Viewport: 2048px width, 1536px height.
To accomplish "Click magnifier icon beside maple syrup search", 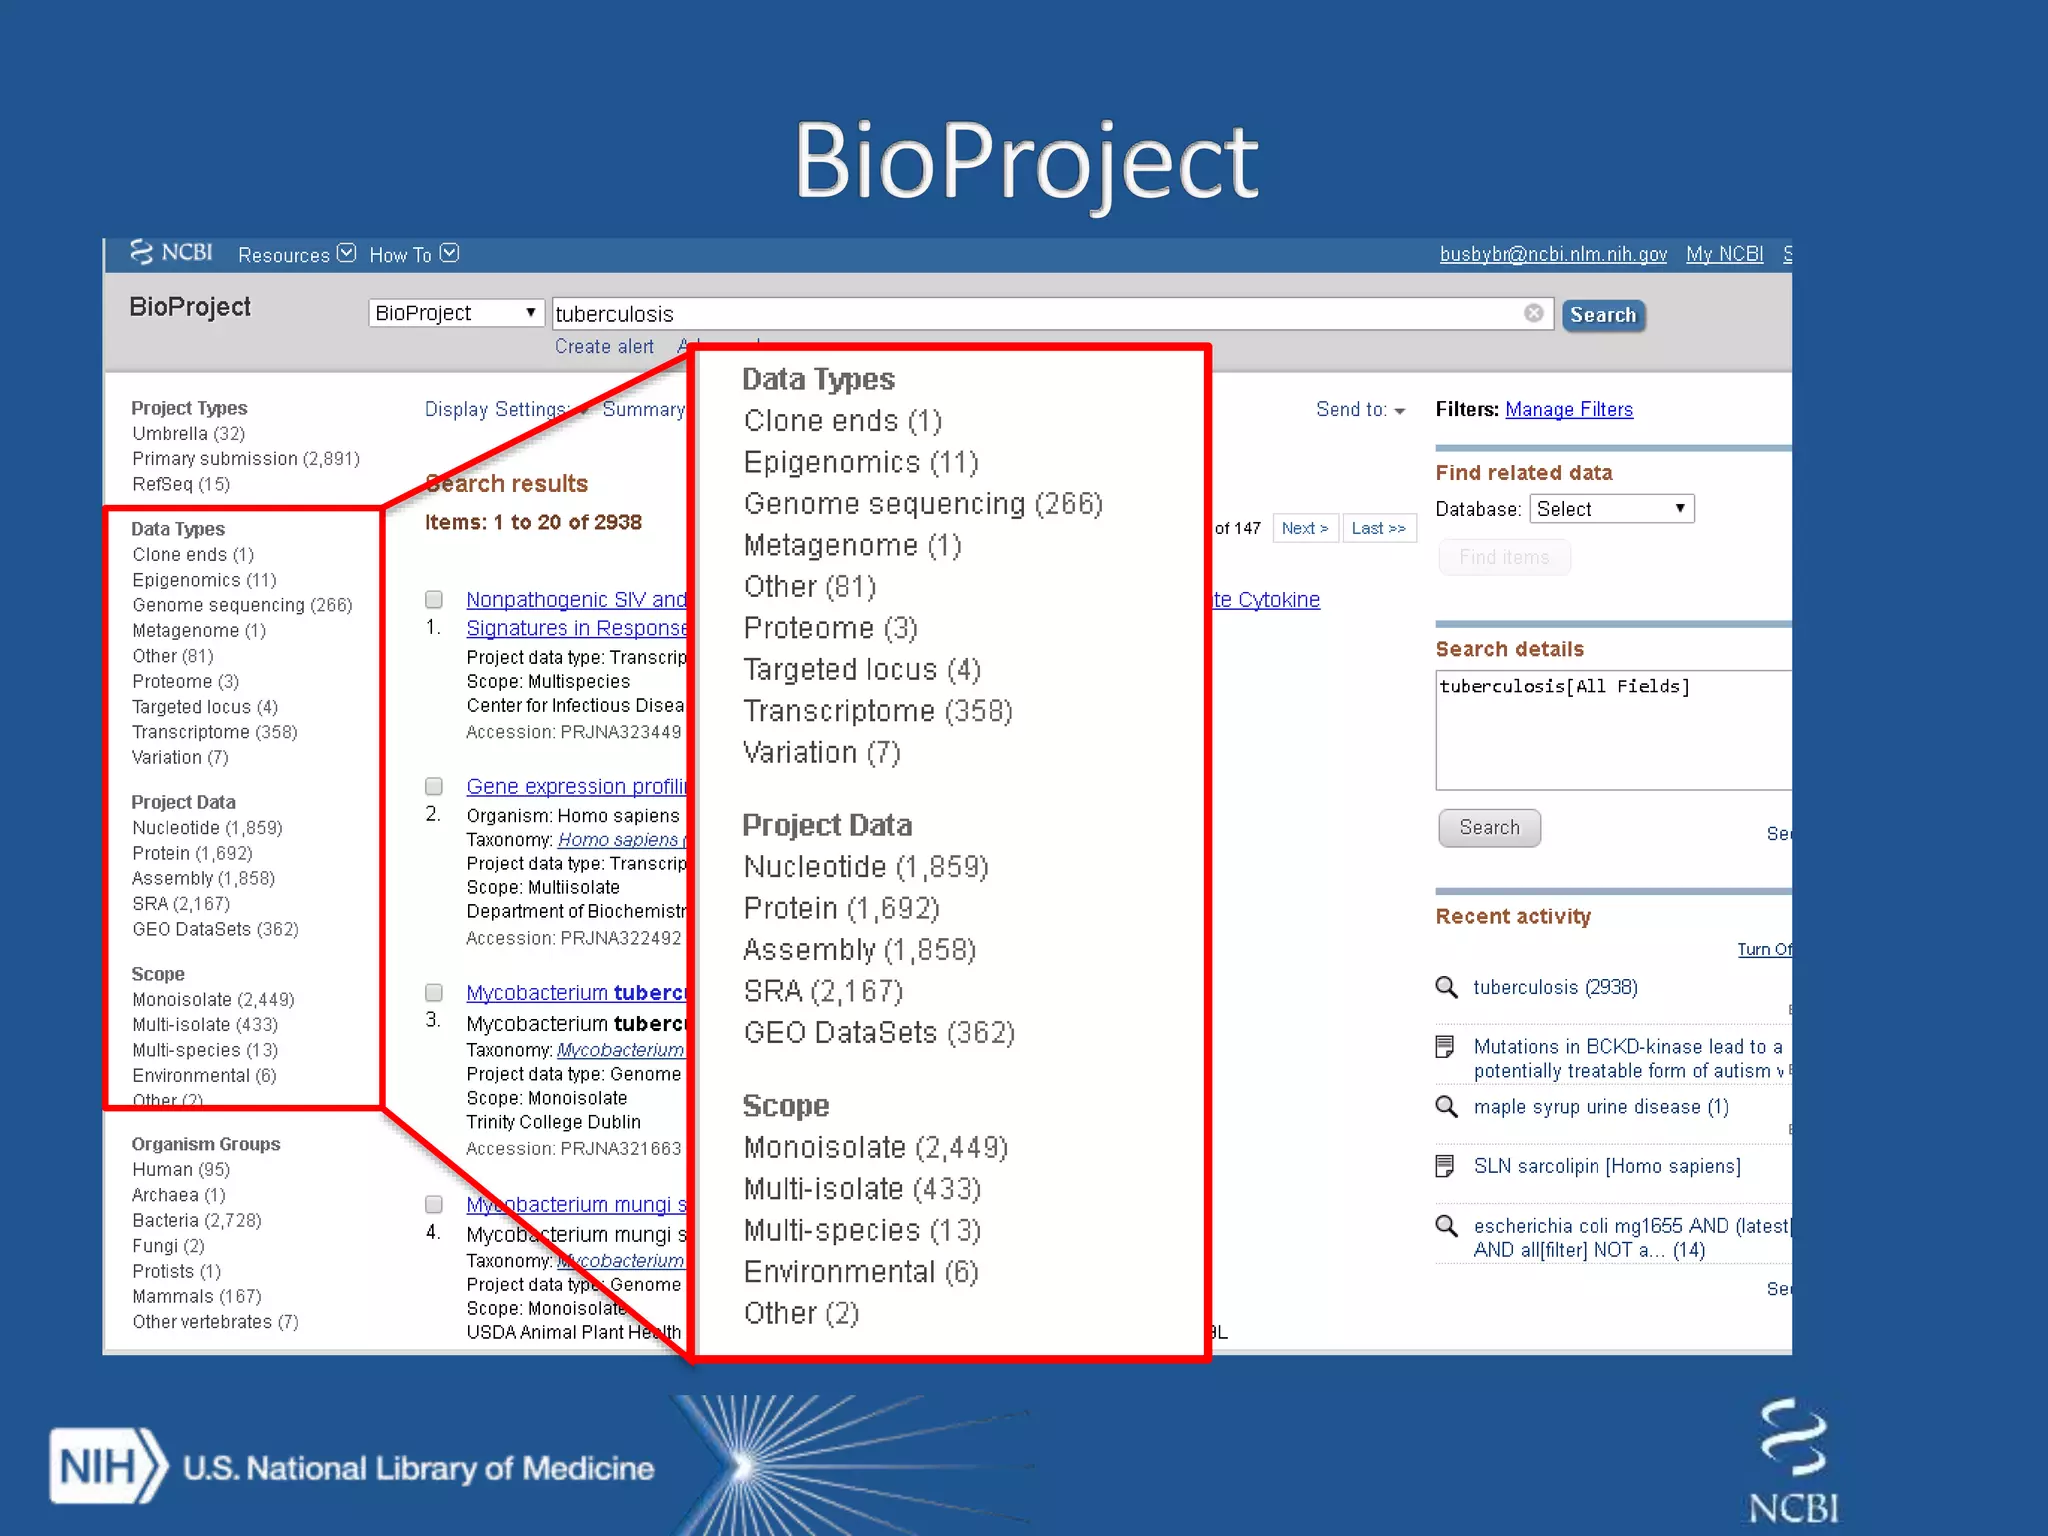I will 1446,1106.
